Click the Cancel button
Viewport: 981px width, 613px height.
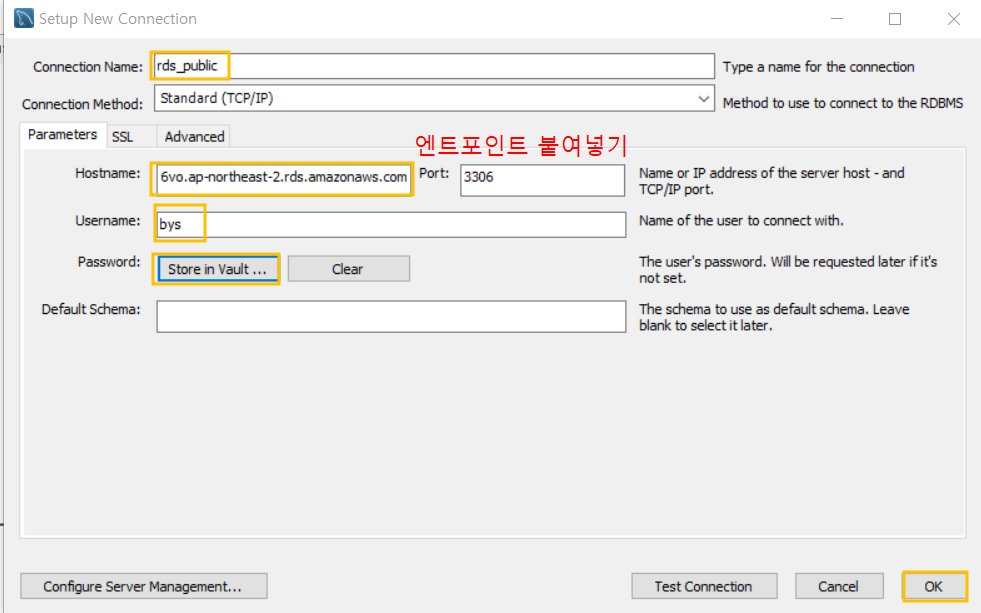click(x=838, y=586)
